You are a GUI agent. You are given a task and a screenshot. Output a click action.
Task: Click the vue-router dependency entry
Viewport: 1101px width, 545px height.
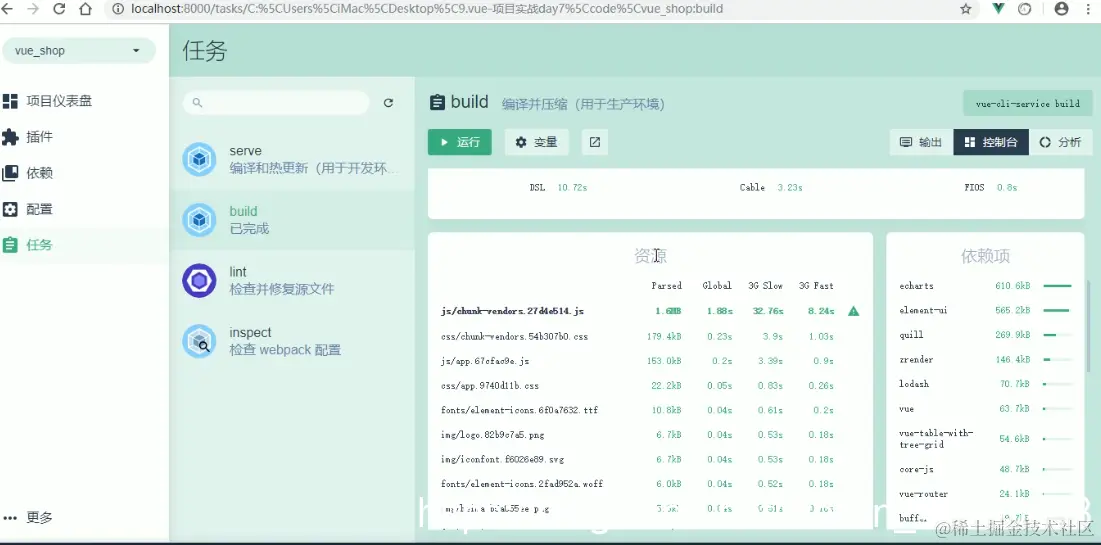pyautogui.click(x=985, y=494)
